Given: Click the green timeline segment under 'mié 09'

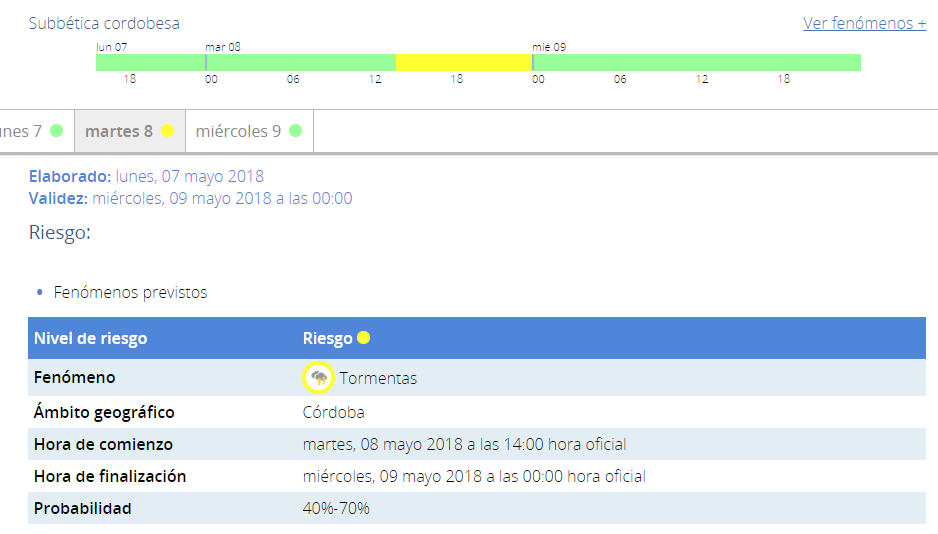Looking at the screenshot, I should pos(697,62).
